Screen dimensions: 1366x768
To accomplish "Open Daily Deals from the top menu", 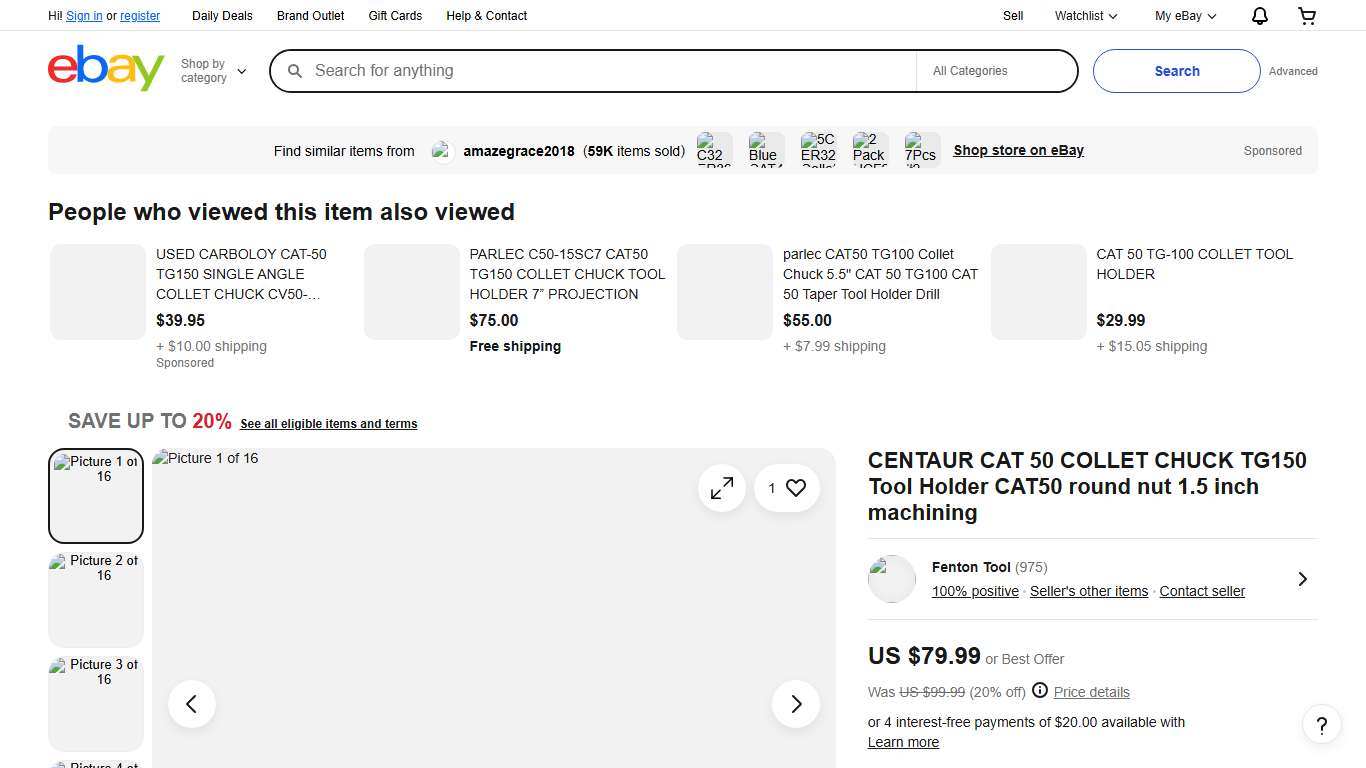I will (x=222, y=15).
